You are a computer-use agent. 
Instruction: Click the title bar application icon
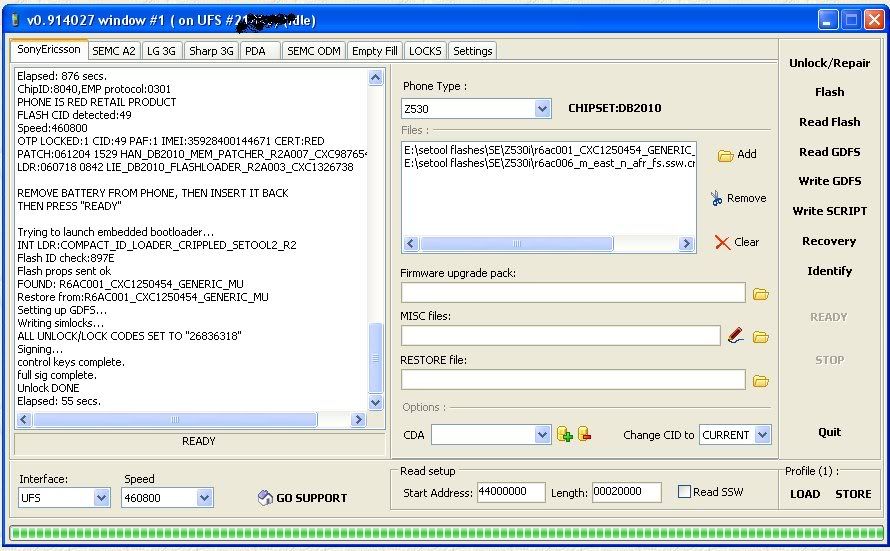point(15,20)
